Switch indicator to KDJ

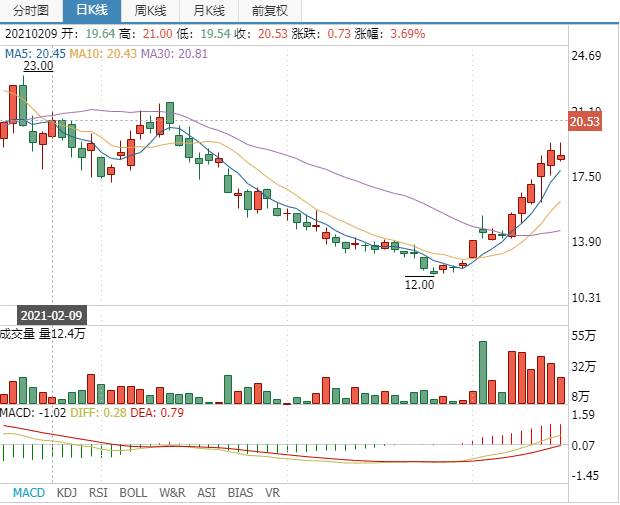point(67,493)
